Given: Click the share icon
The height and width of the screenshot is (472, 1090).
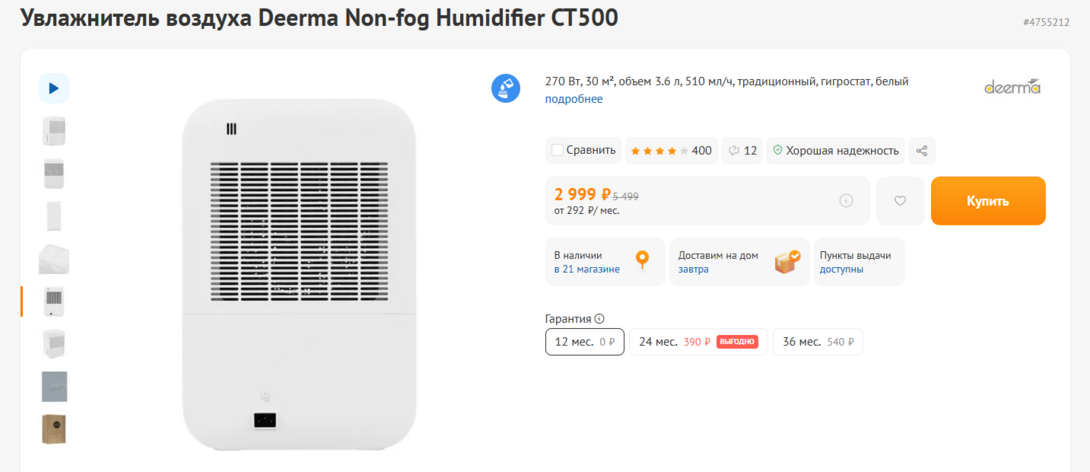Looking at the screenshot, I should point(922,151).
